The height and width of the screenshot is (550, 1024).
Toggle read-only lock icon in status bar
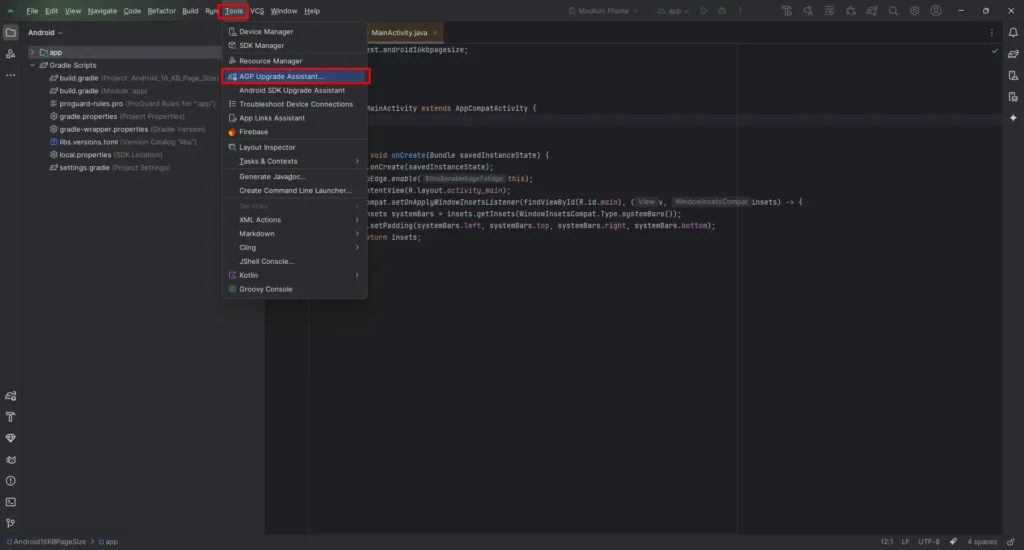click(1011, 542)
